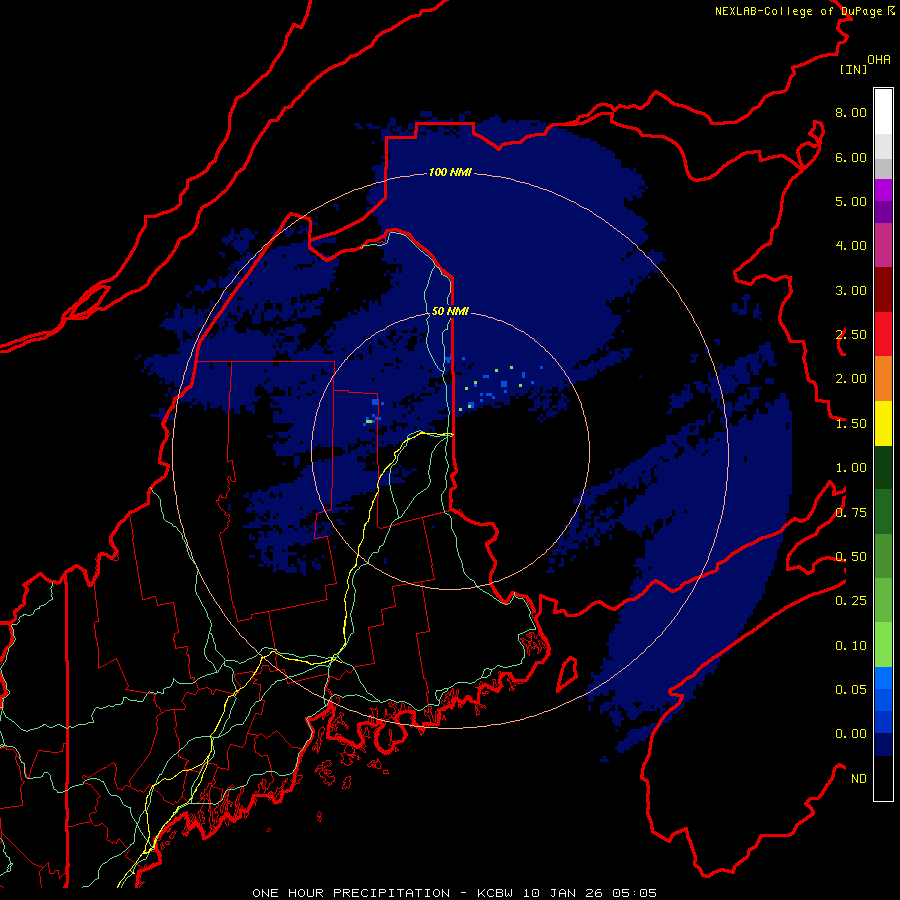This screenshot has height=900, width=900.
Task: Click the 50 NMI range ring label
Action: pyautogui.click(x=450, y=311)
